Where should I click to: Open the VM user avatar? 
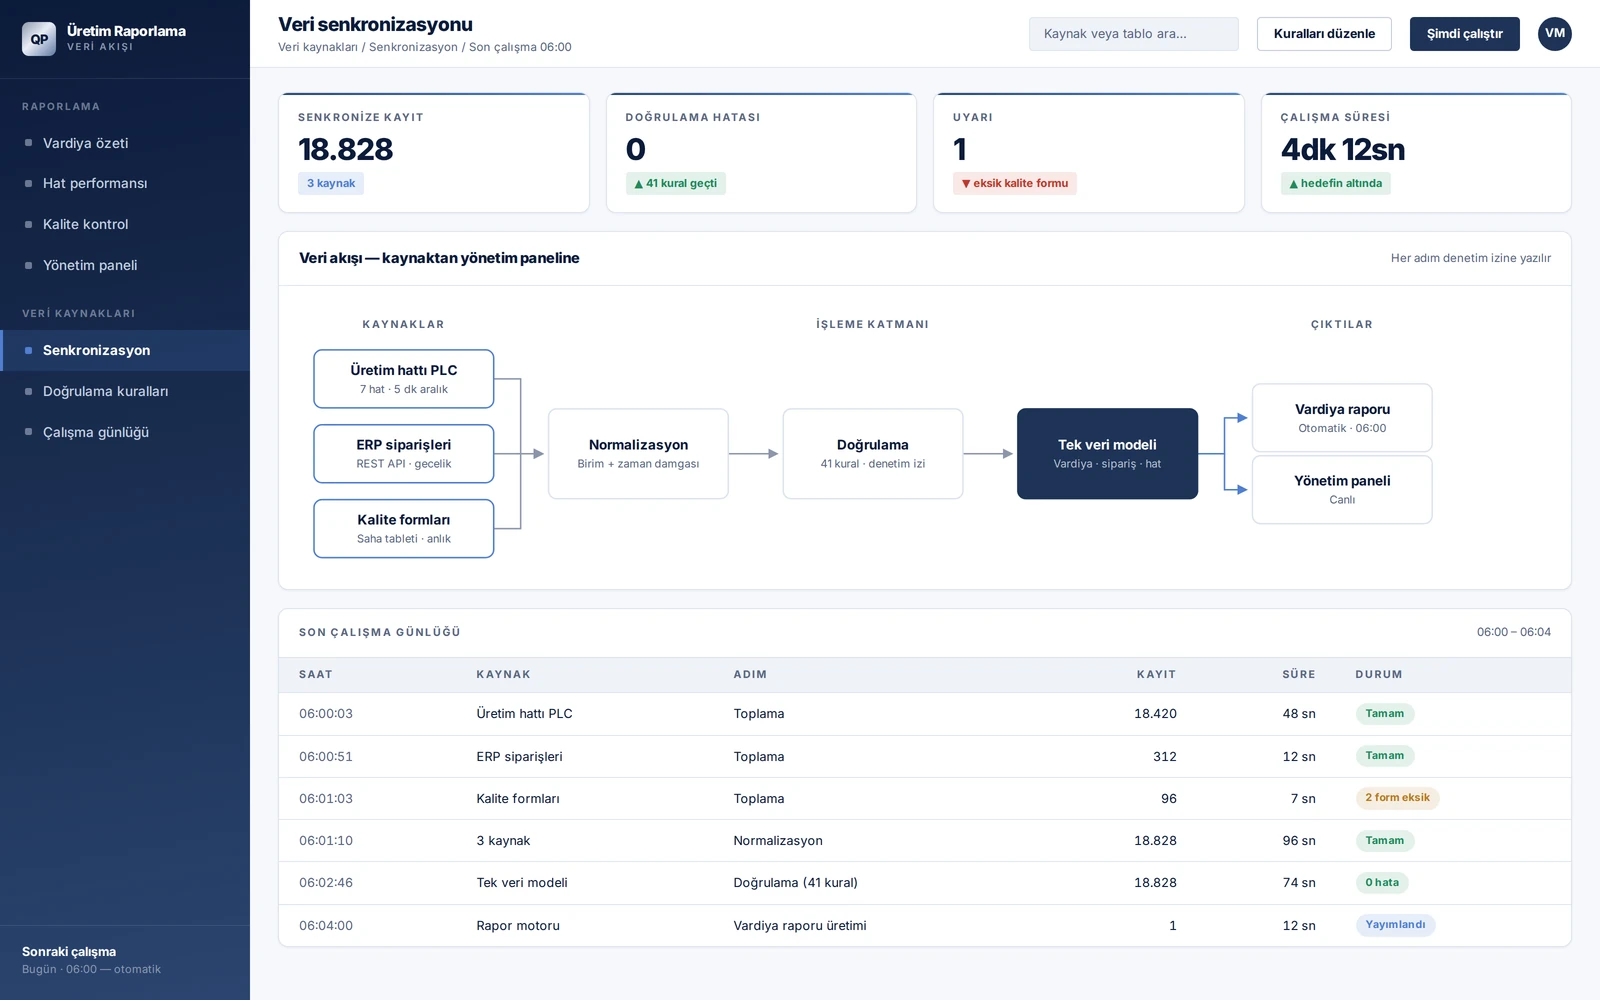1554,34
